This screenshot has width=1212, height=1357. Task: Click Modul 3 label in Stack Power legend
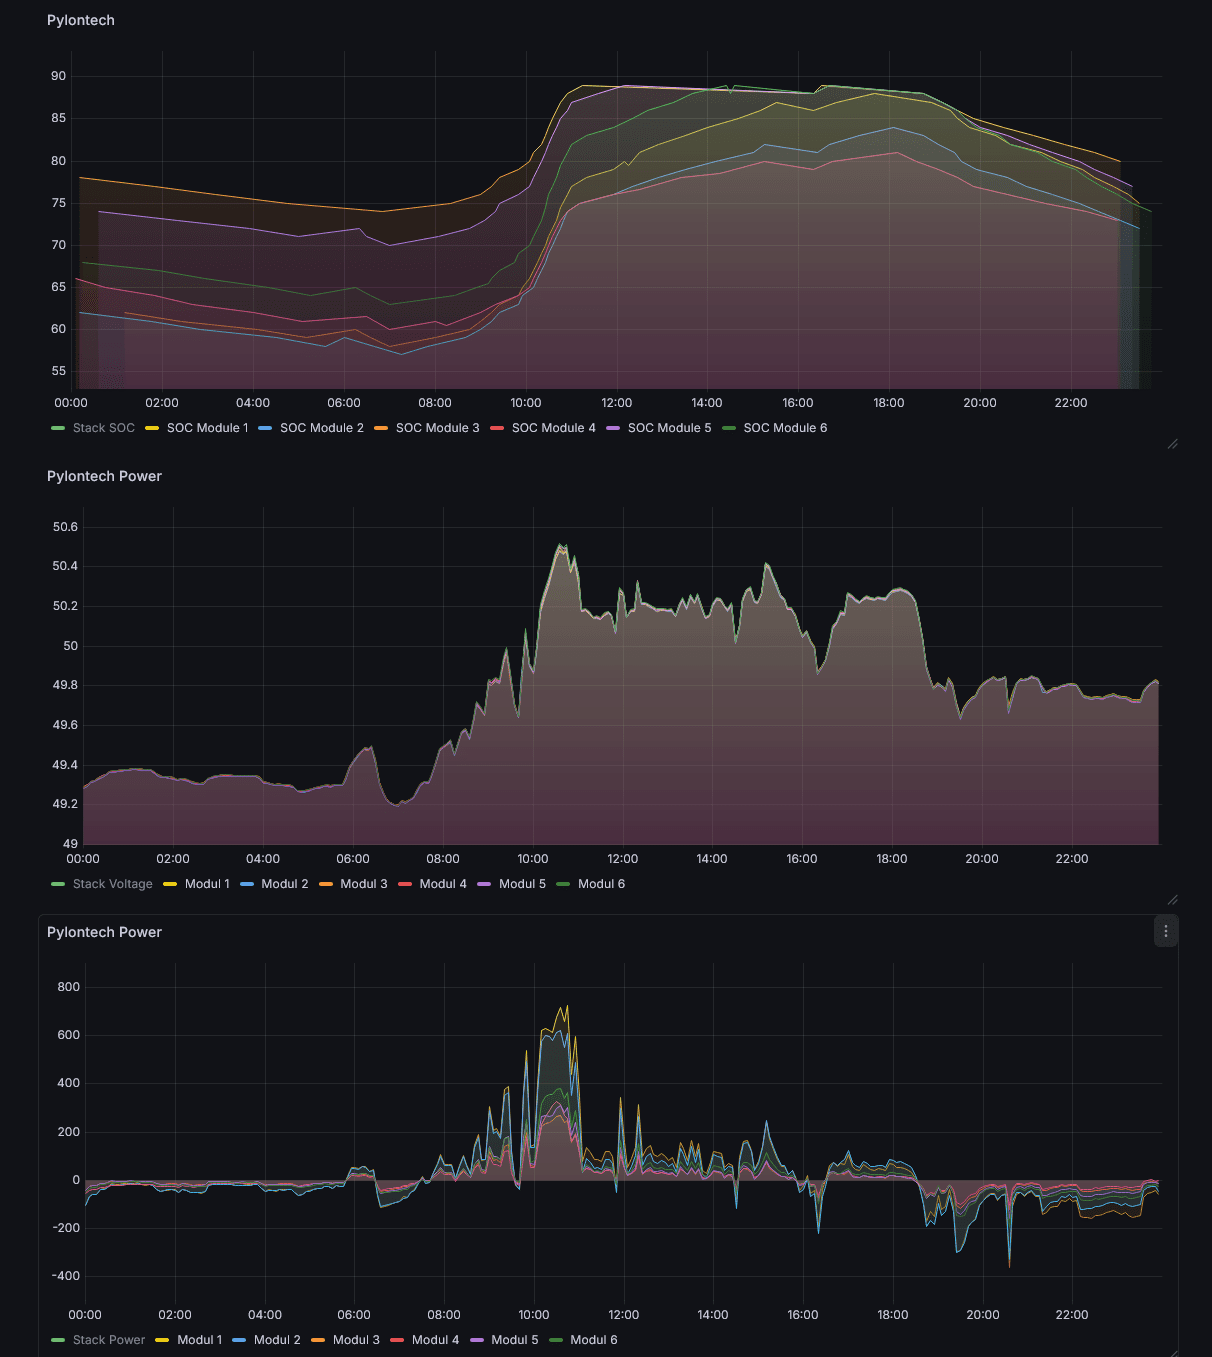356,1340
